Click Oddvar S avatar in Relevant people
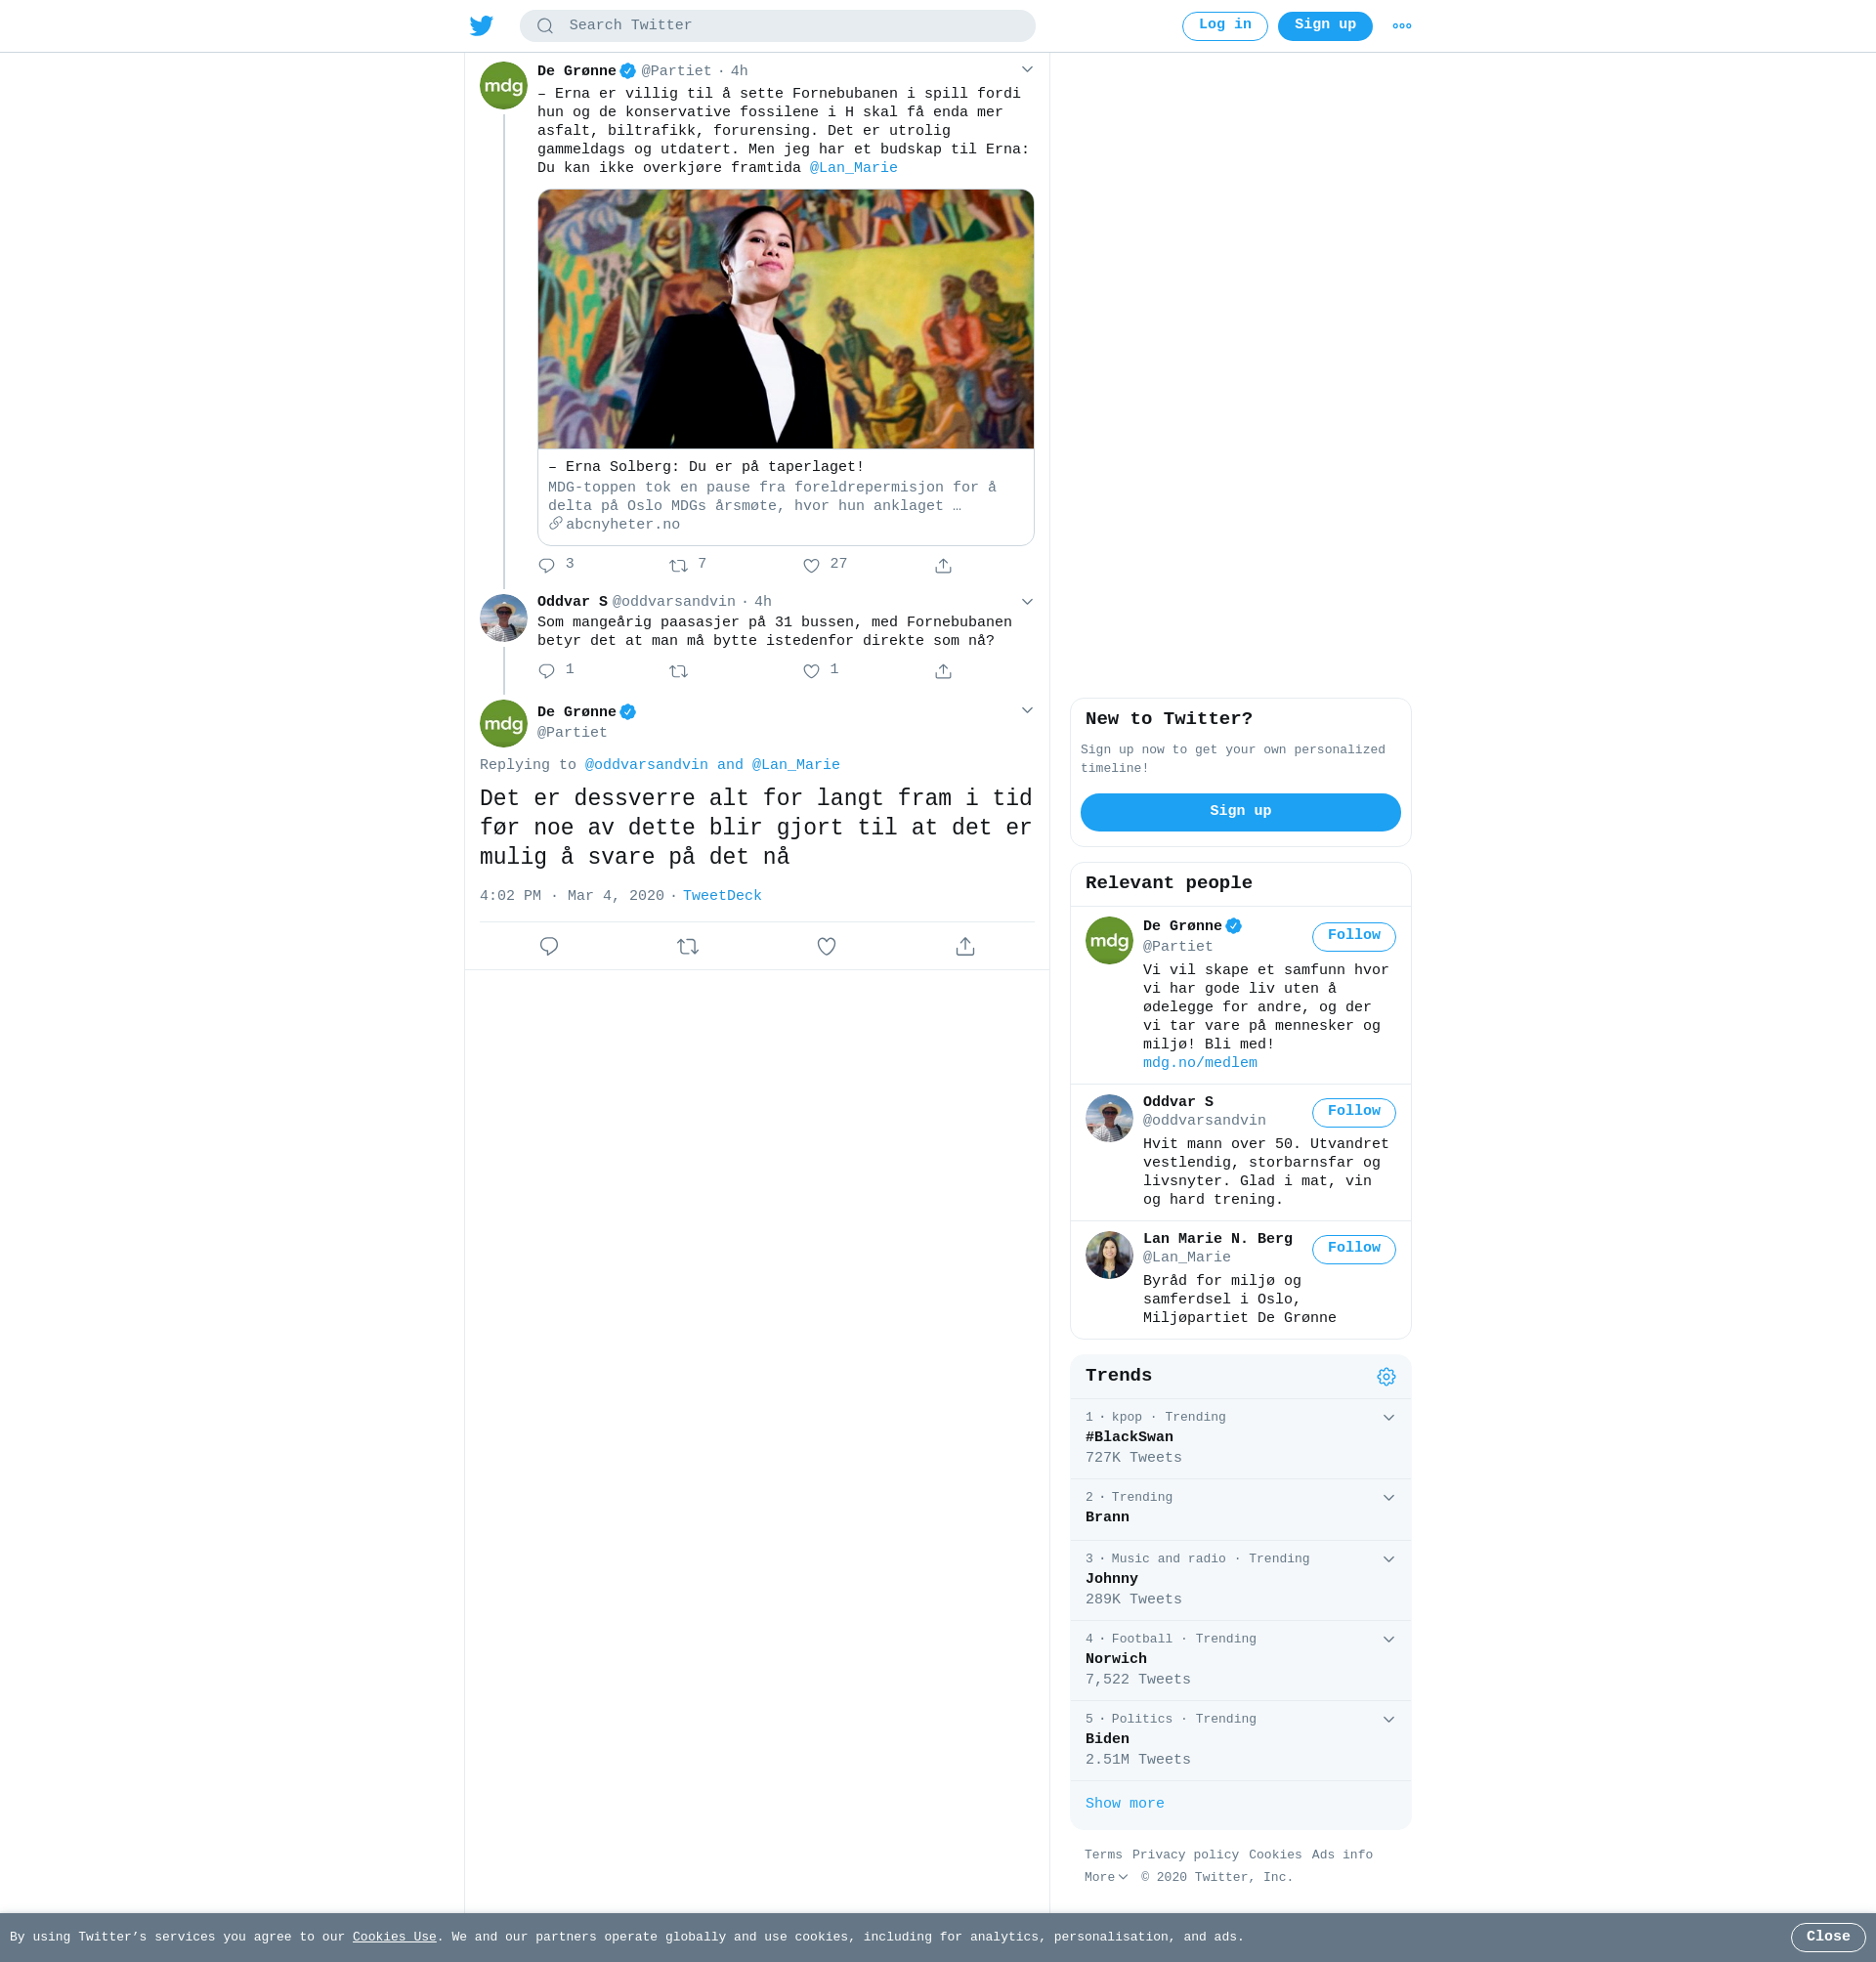 click(x=1109, y=1118)
